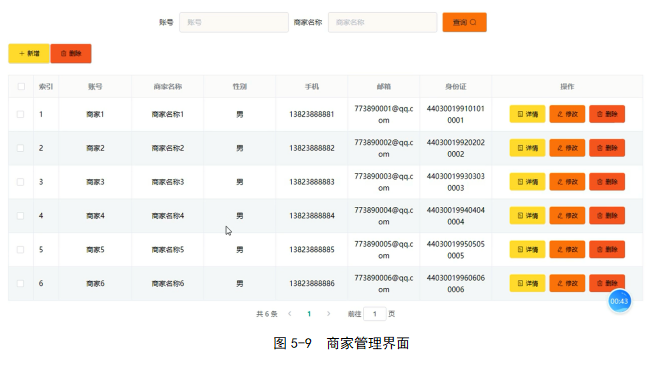Viewport: 646px width, 367px height.
Task: Click the blue 00:43 timer bubble
Action: point(619,301)
